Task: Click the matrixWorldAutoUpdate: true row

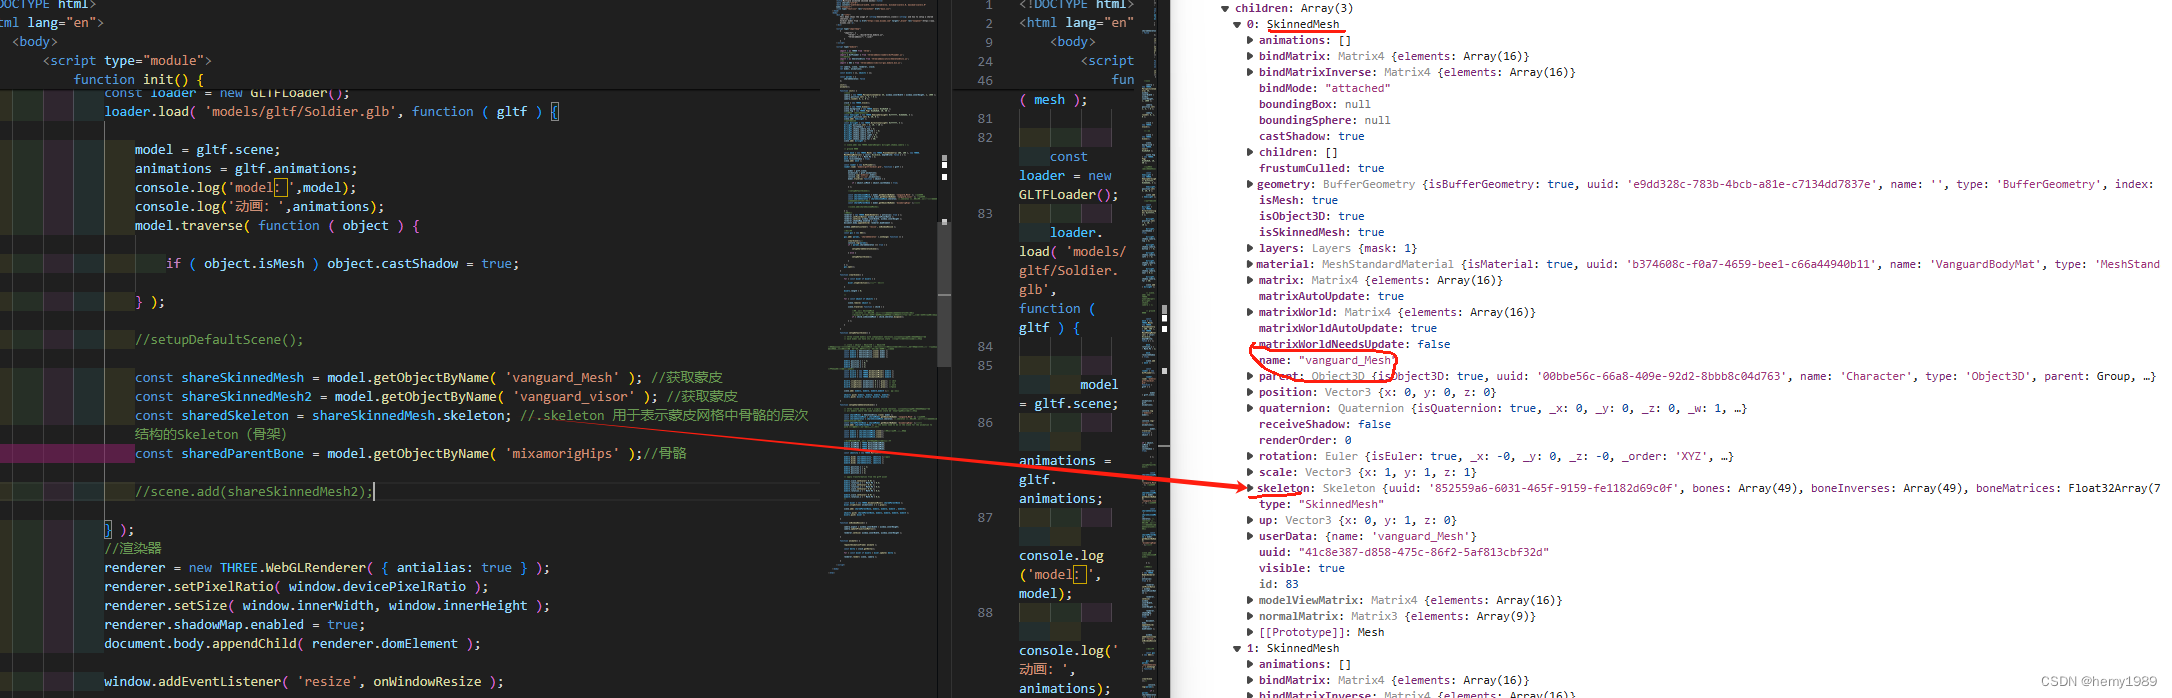Action: click(x=1348, y=328)
